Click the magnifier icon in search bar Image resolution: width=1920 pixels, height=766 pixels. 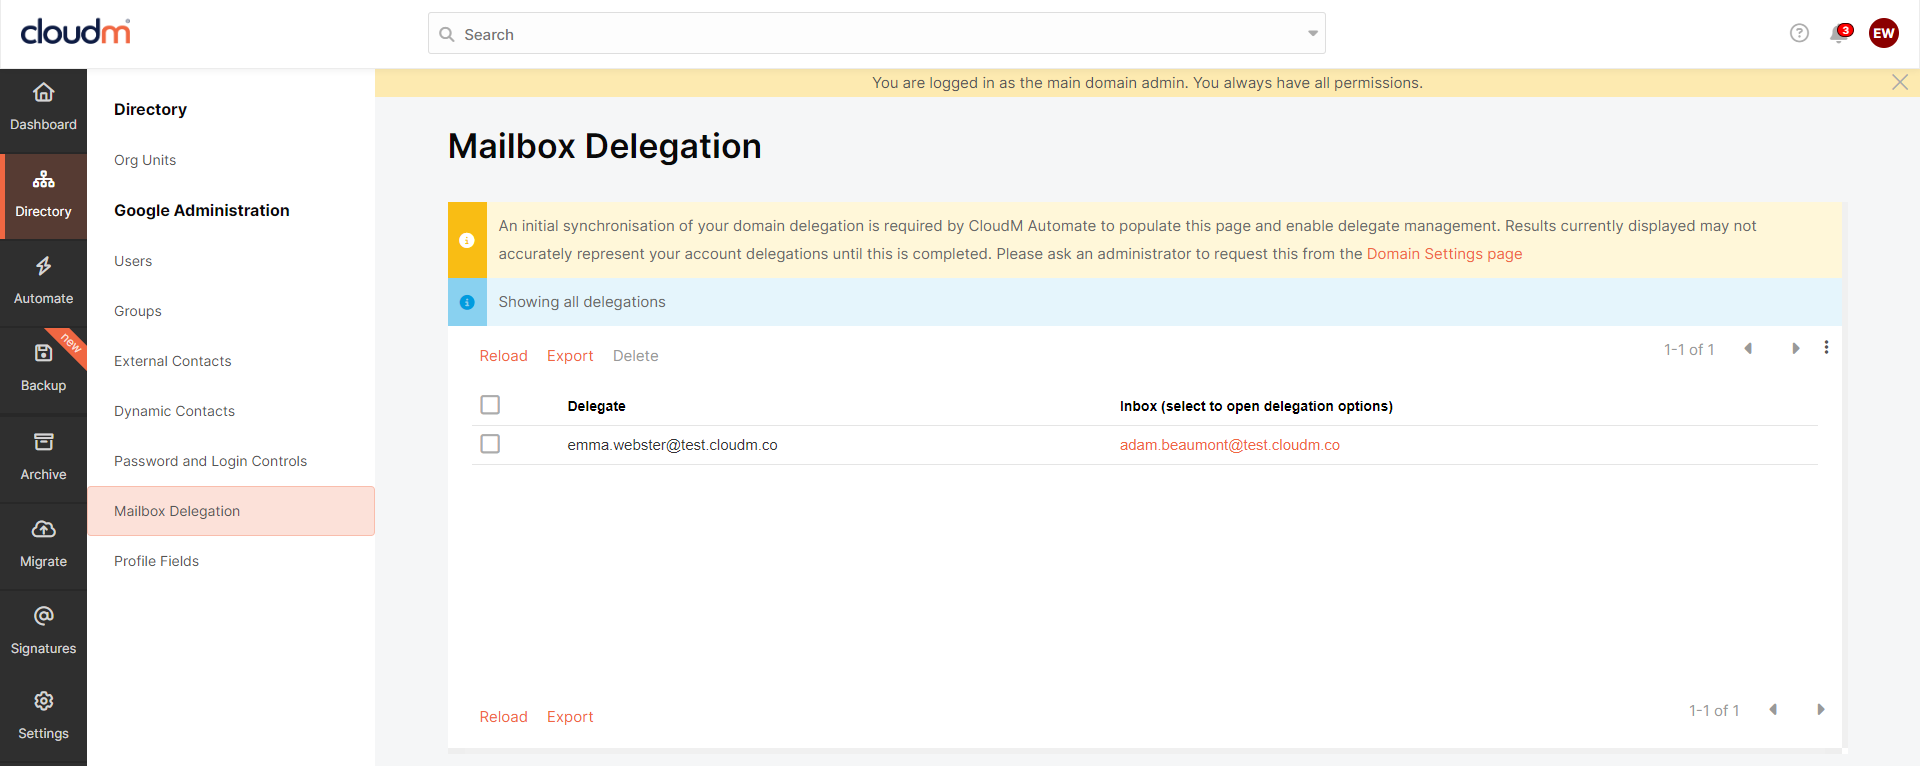447,34
